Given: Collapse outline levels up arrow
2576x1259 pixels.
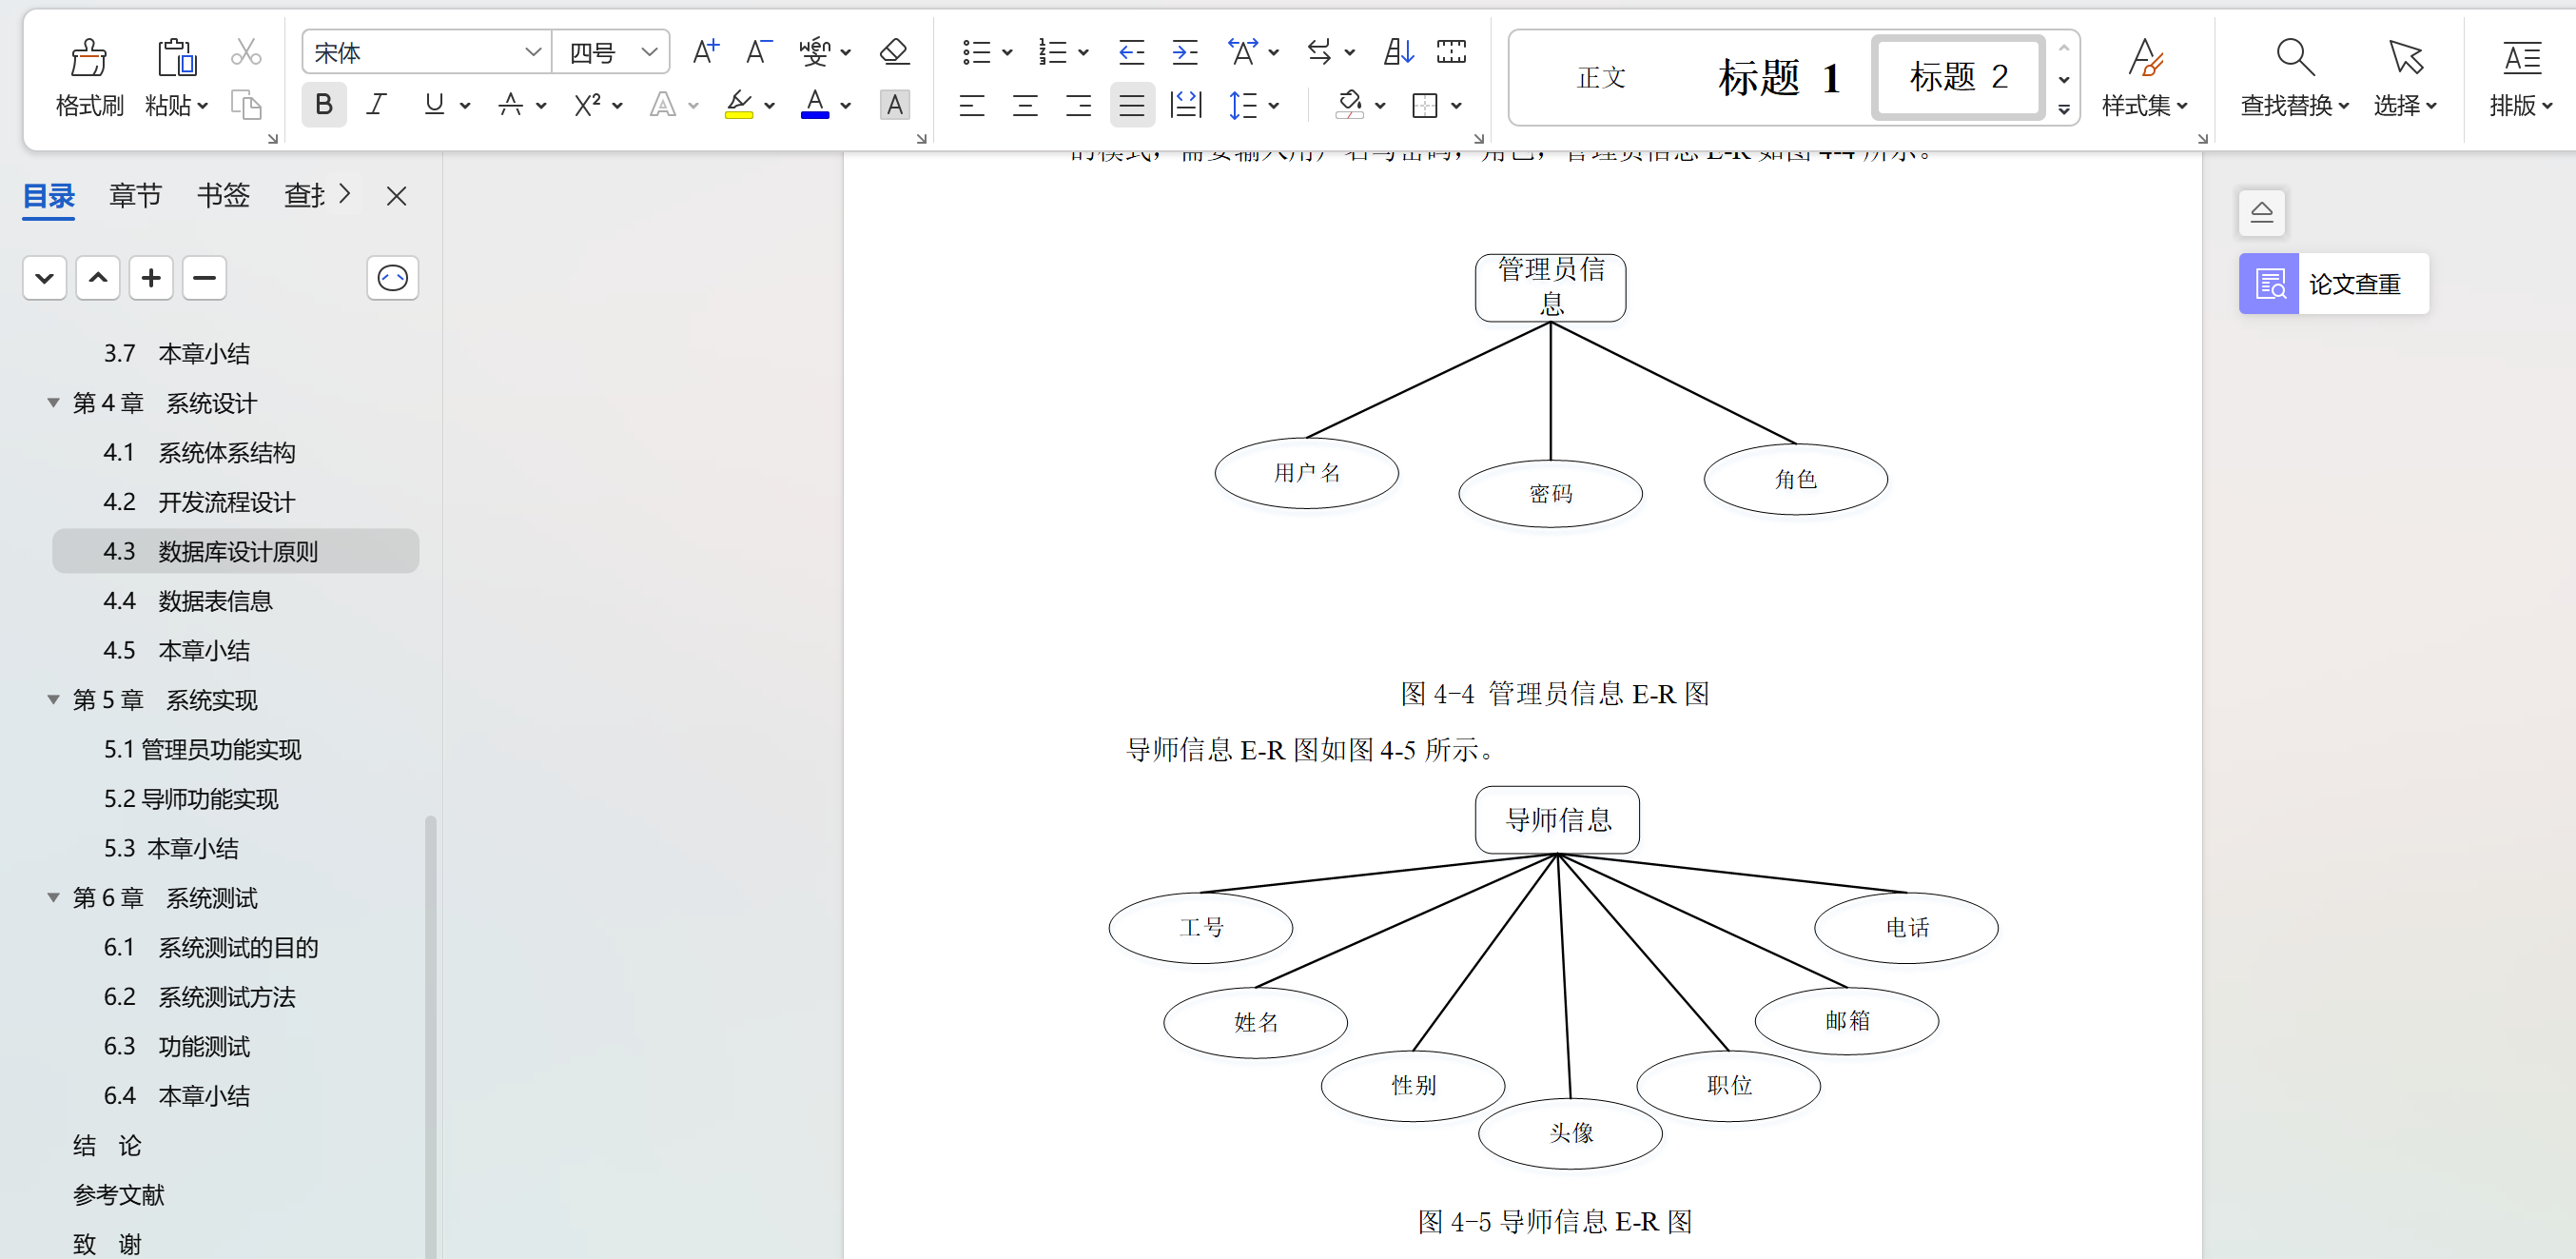Looking at the screenshot, I should [98, 278].
